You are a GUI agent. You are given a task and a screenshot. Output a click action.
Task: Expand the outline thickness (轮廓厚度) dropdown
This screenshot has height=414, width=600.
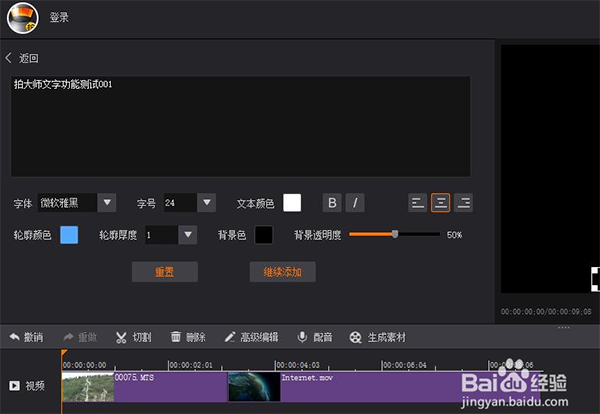pos(187,235)
